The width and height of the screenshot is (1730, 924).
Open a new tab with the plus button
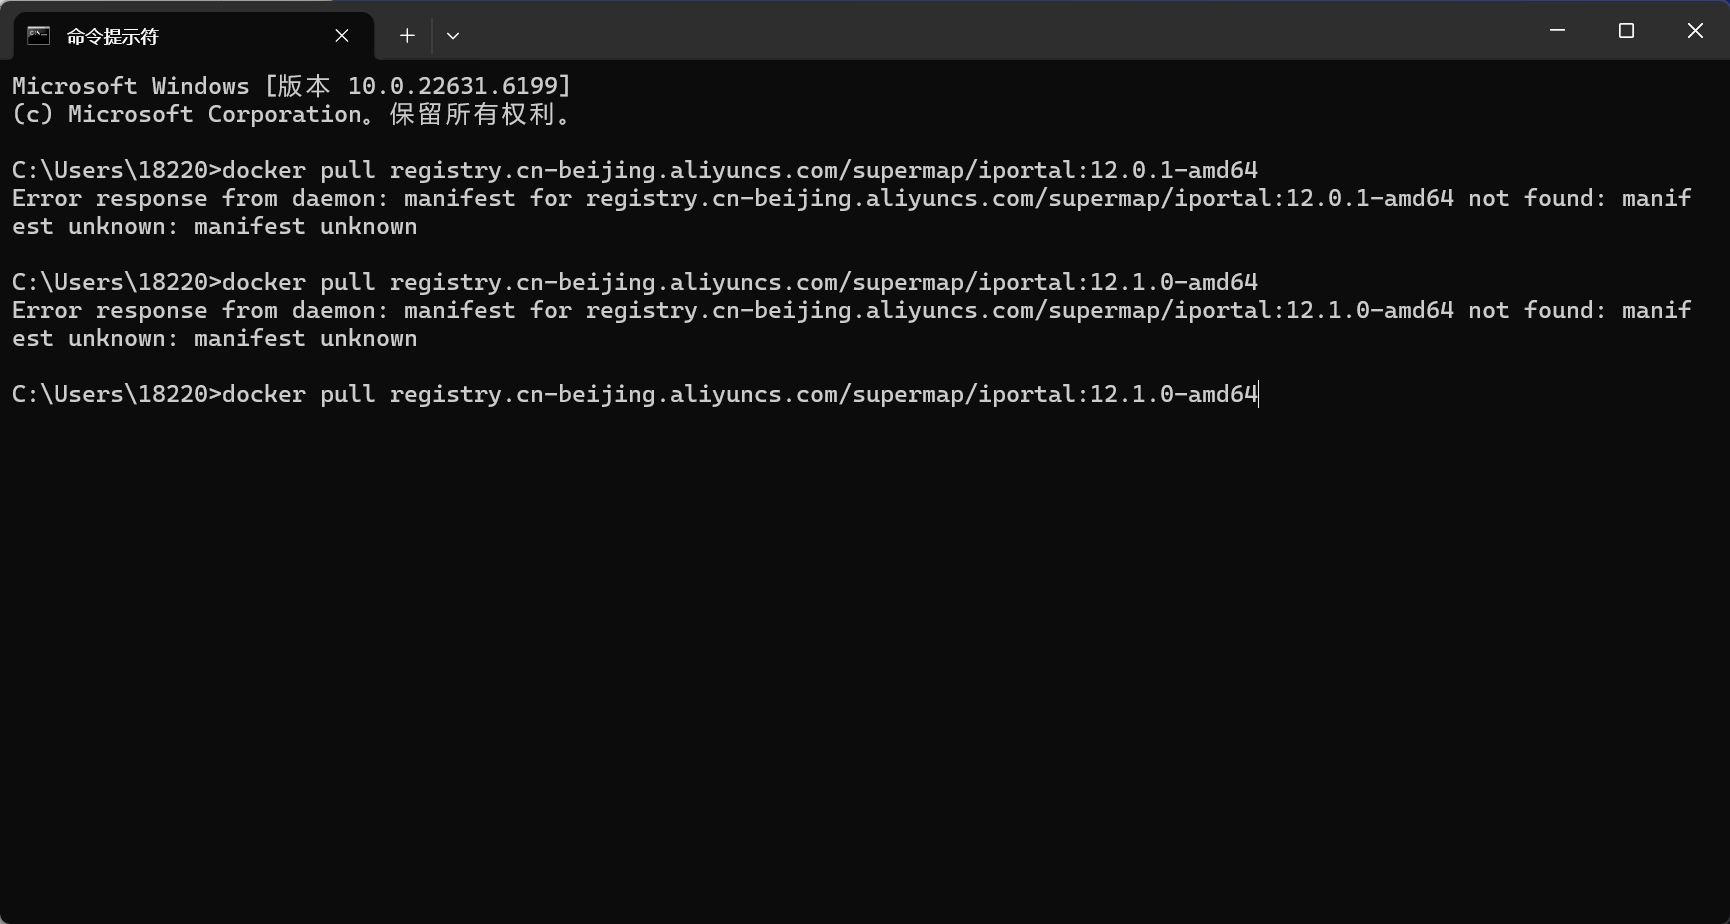(407, 36)
